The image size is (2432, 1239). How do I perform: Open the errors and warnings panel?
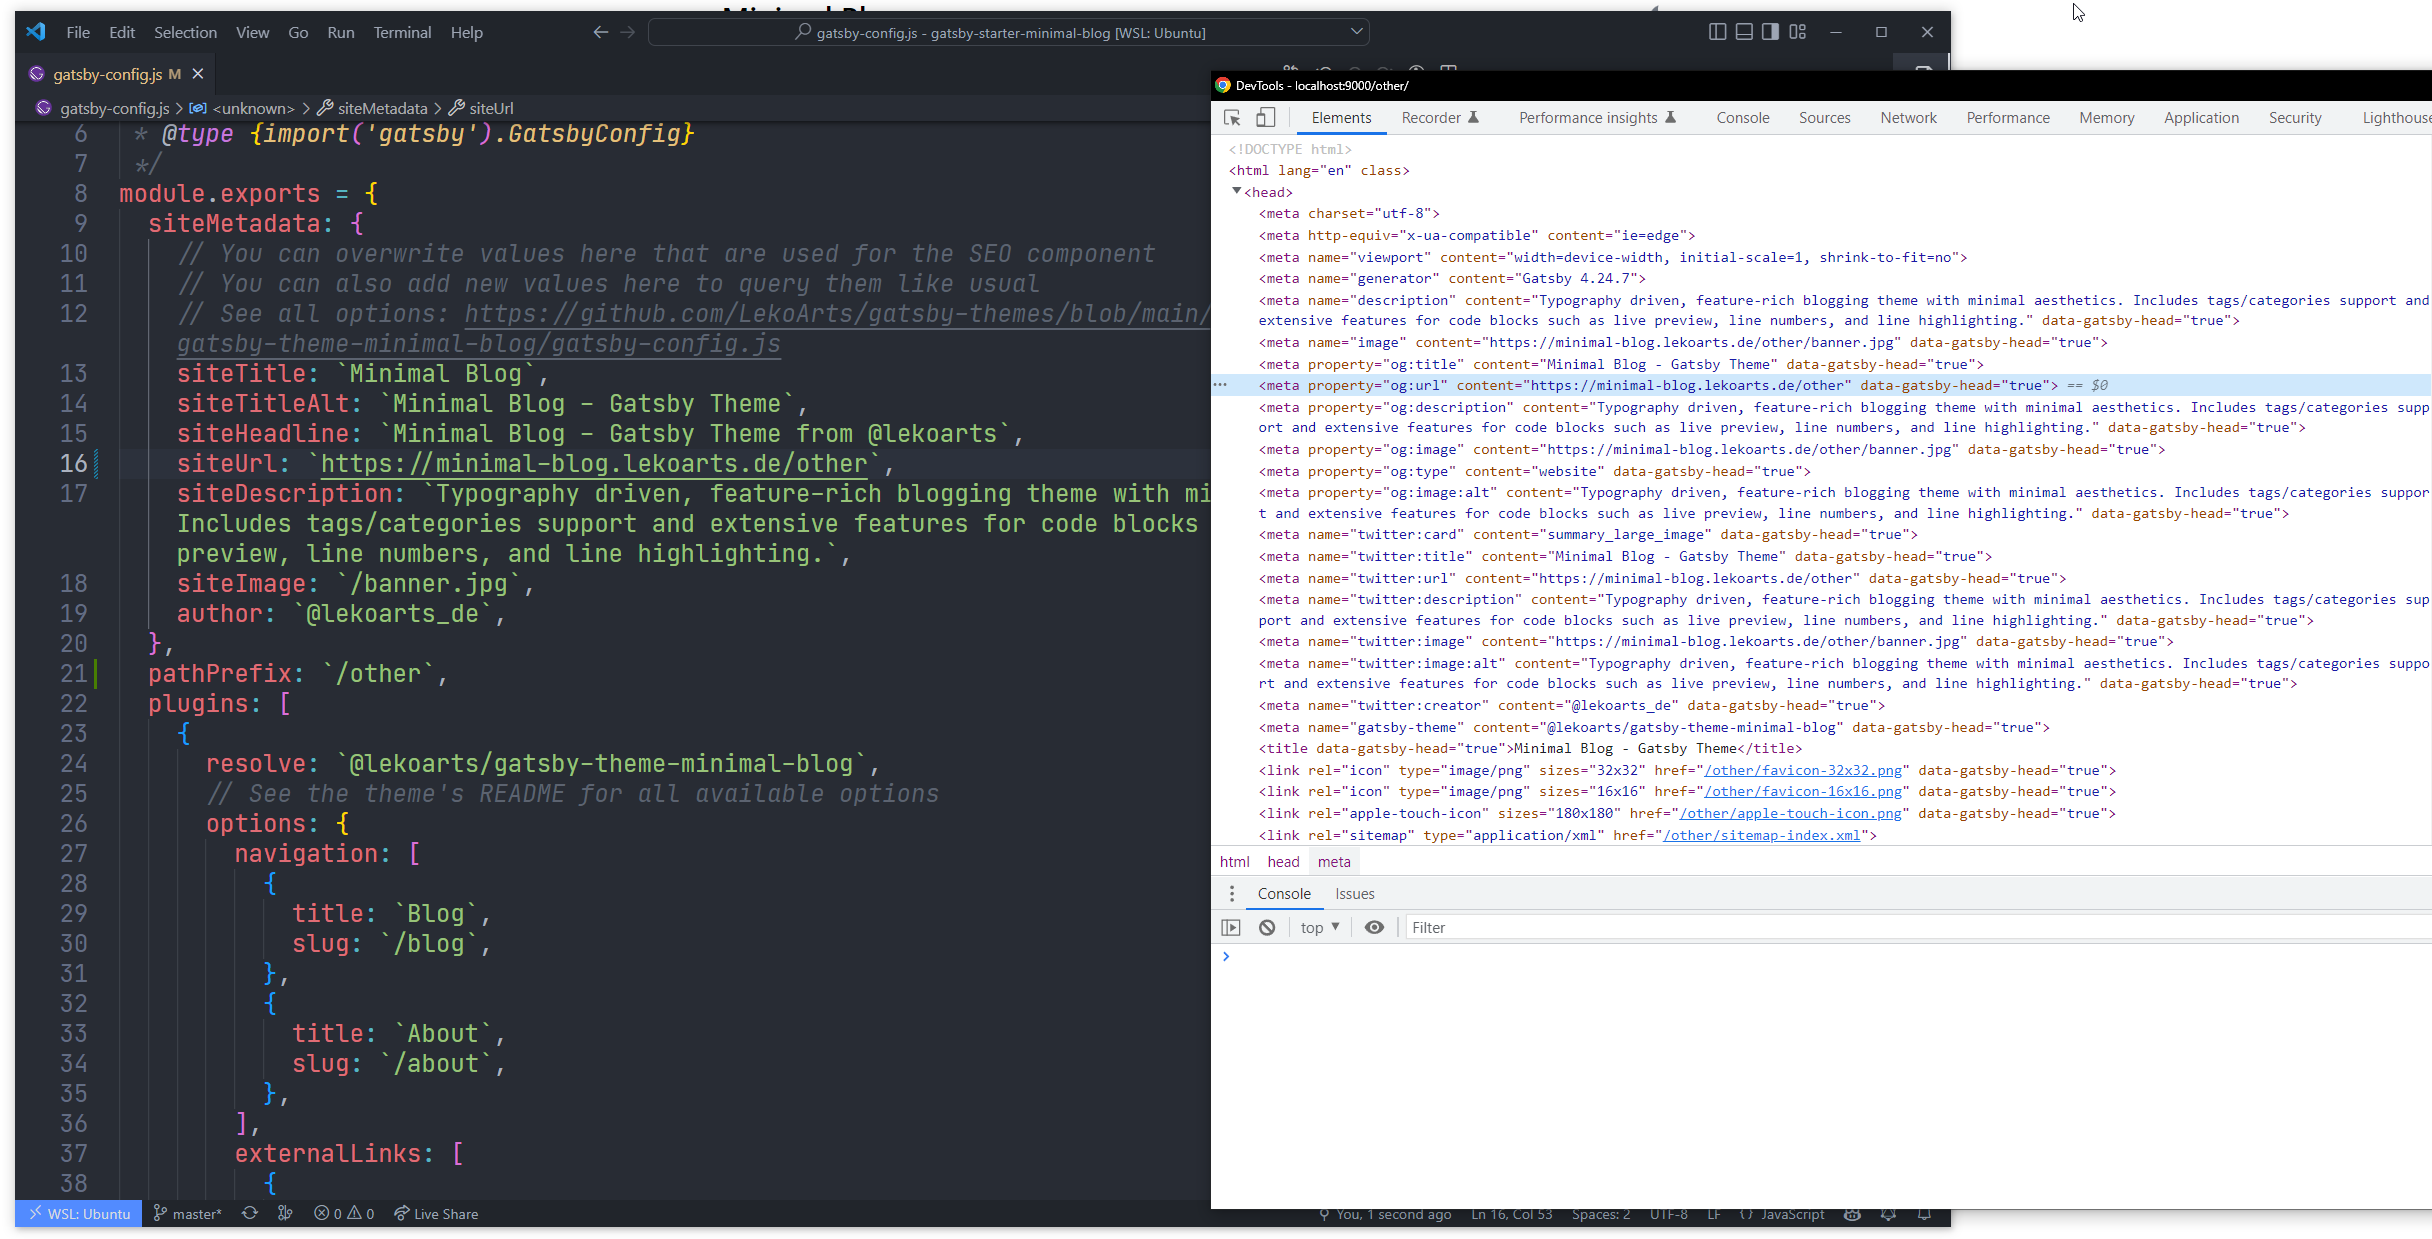coord(342,1213)
